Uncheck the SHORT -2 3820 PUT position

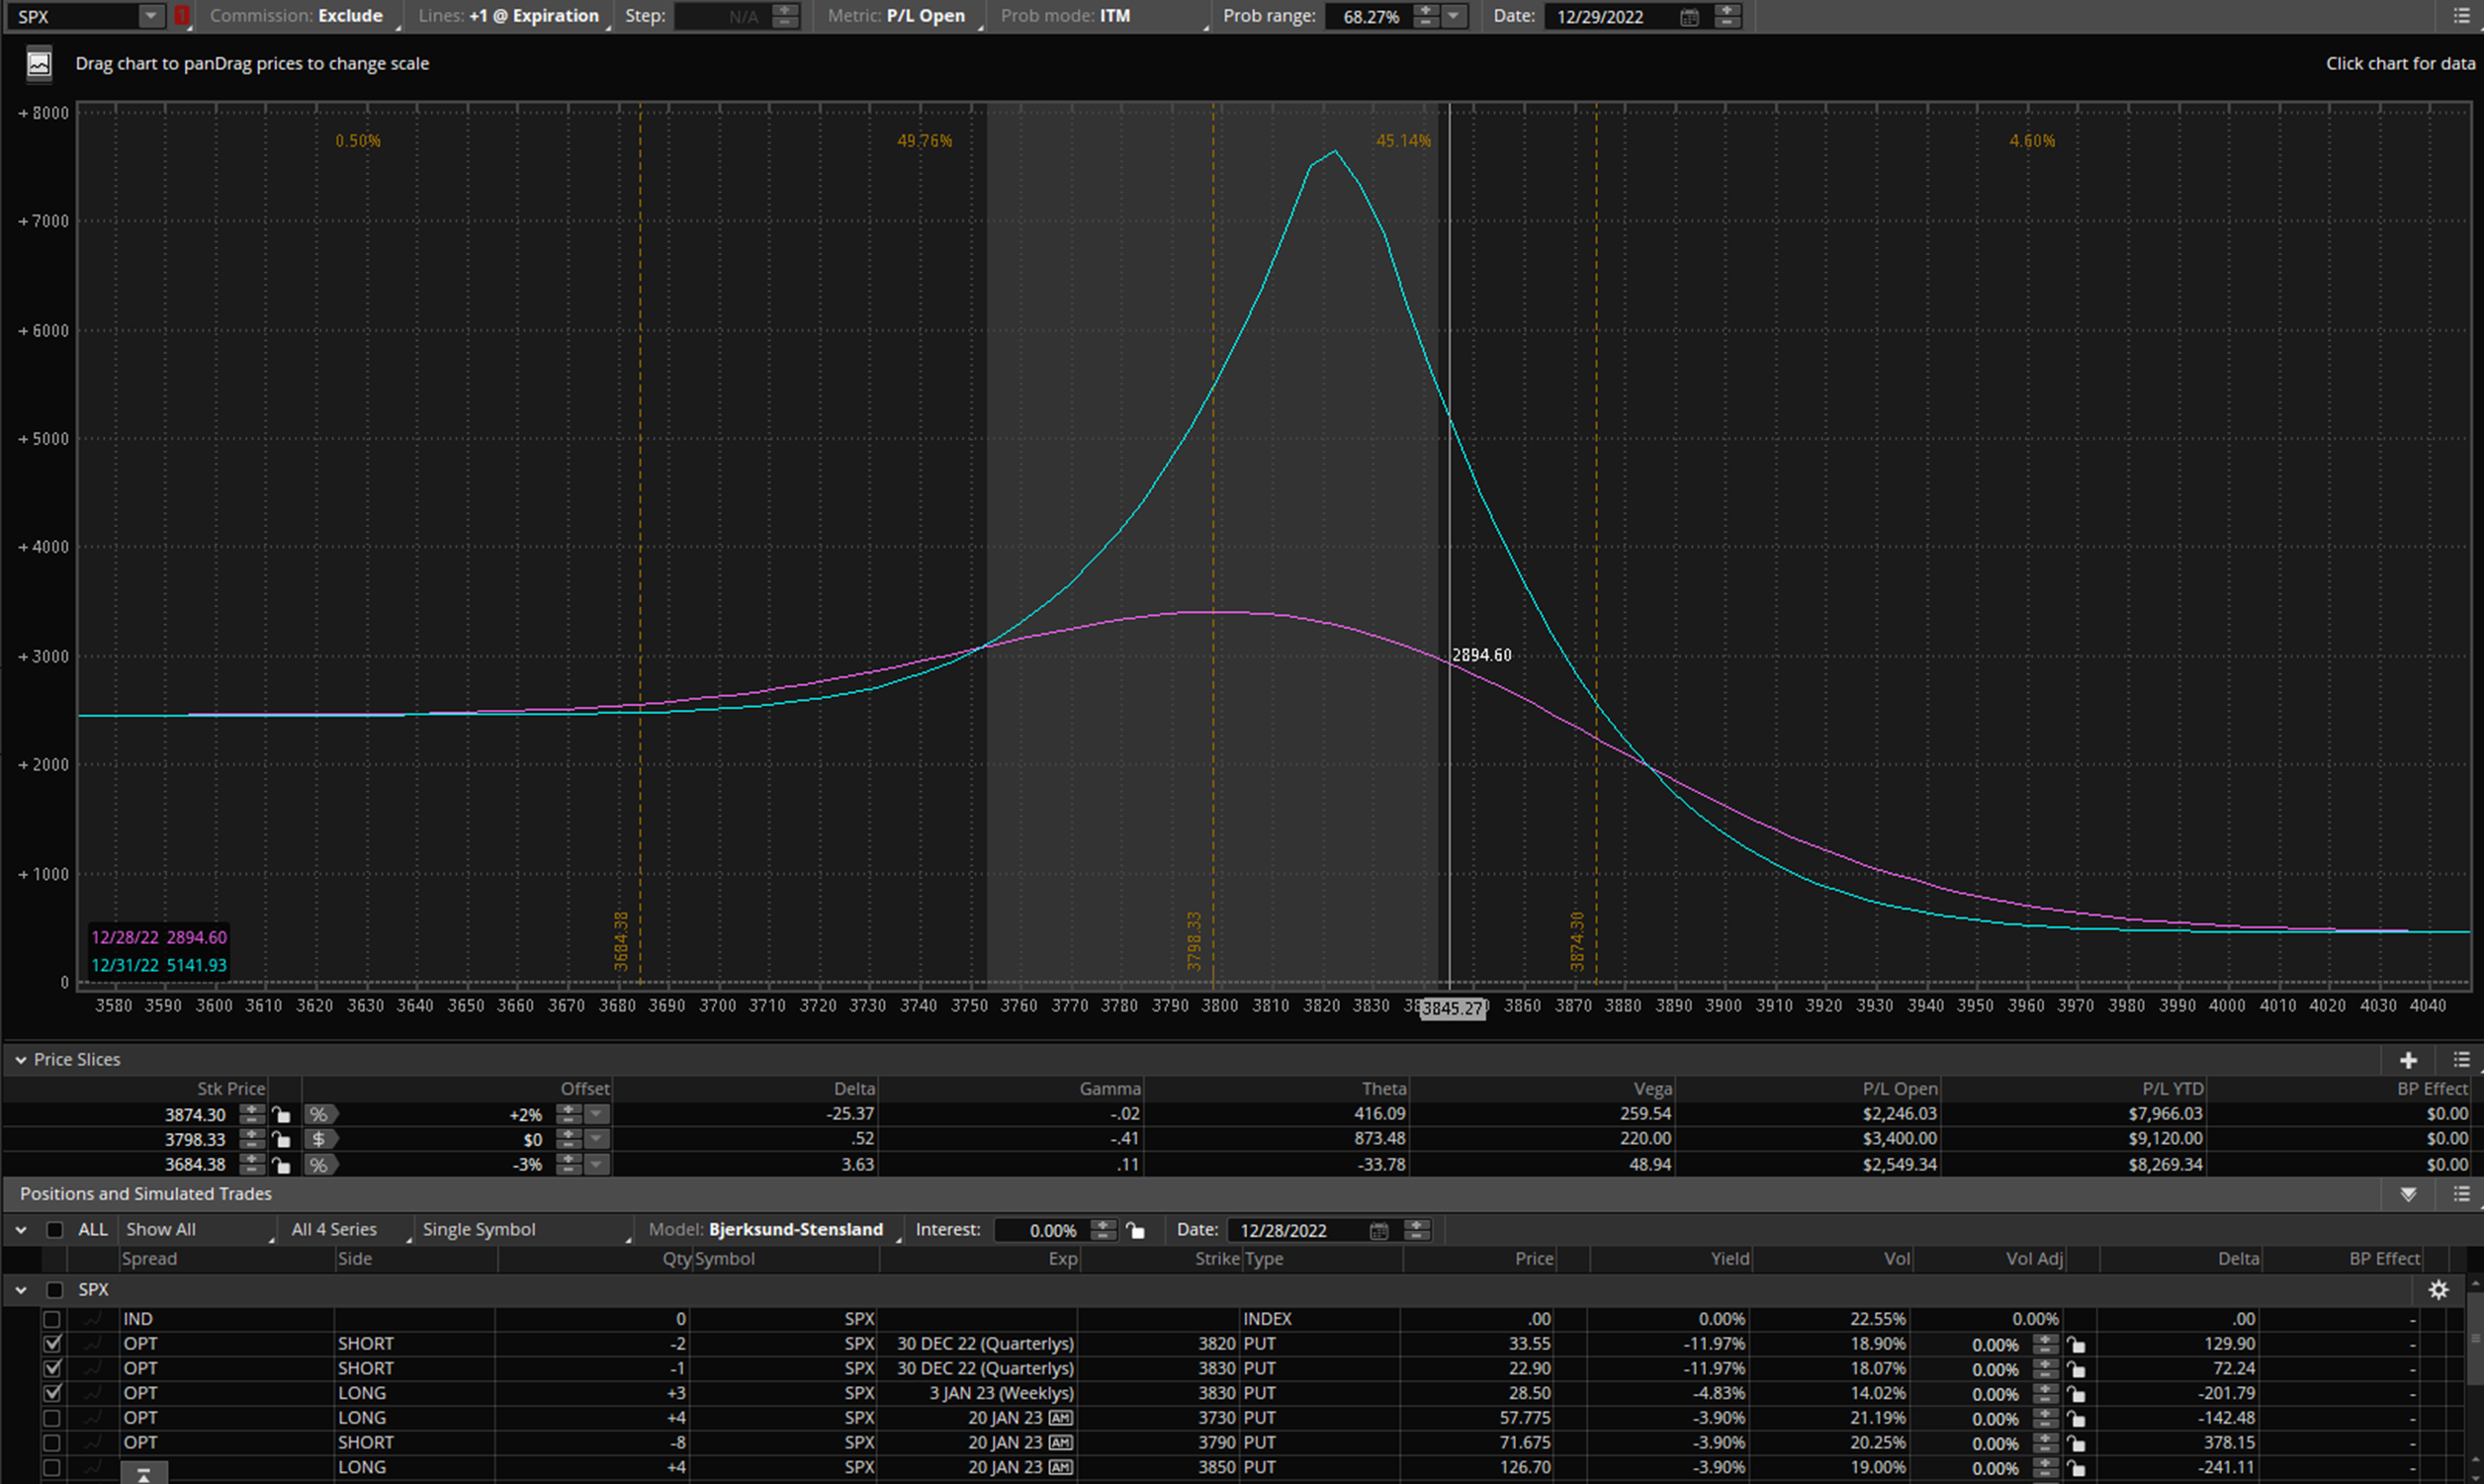coord(52,1344)
